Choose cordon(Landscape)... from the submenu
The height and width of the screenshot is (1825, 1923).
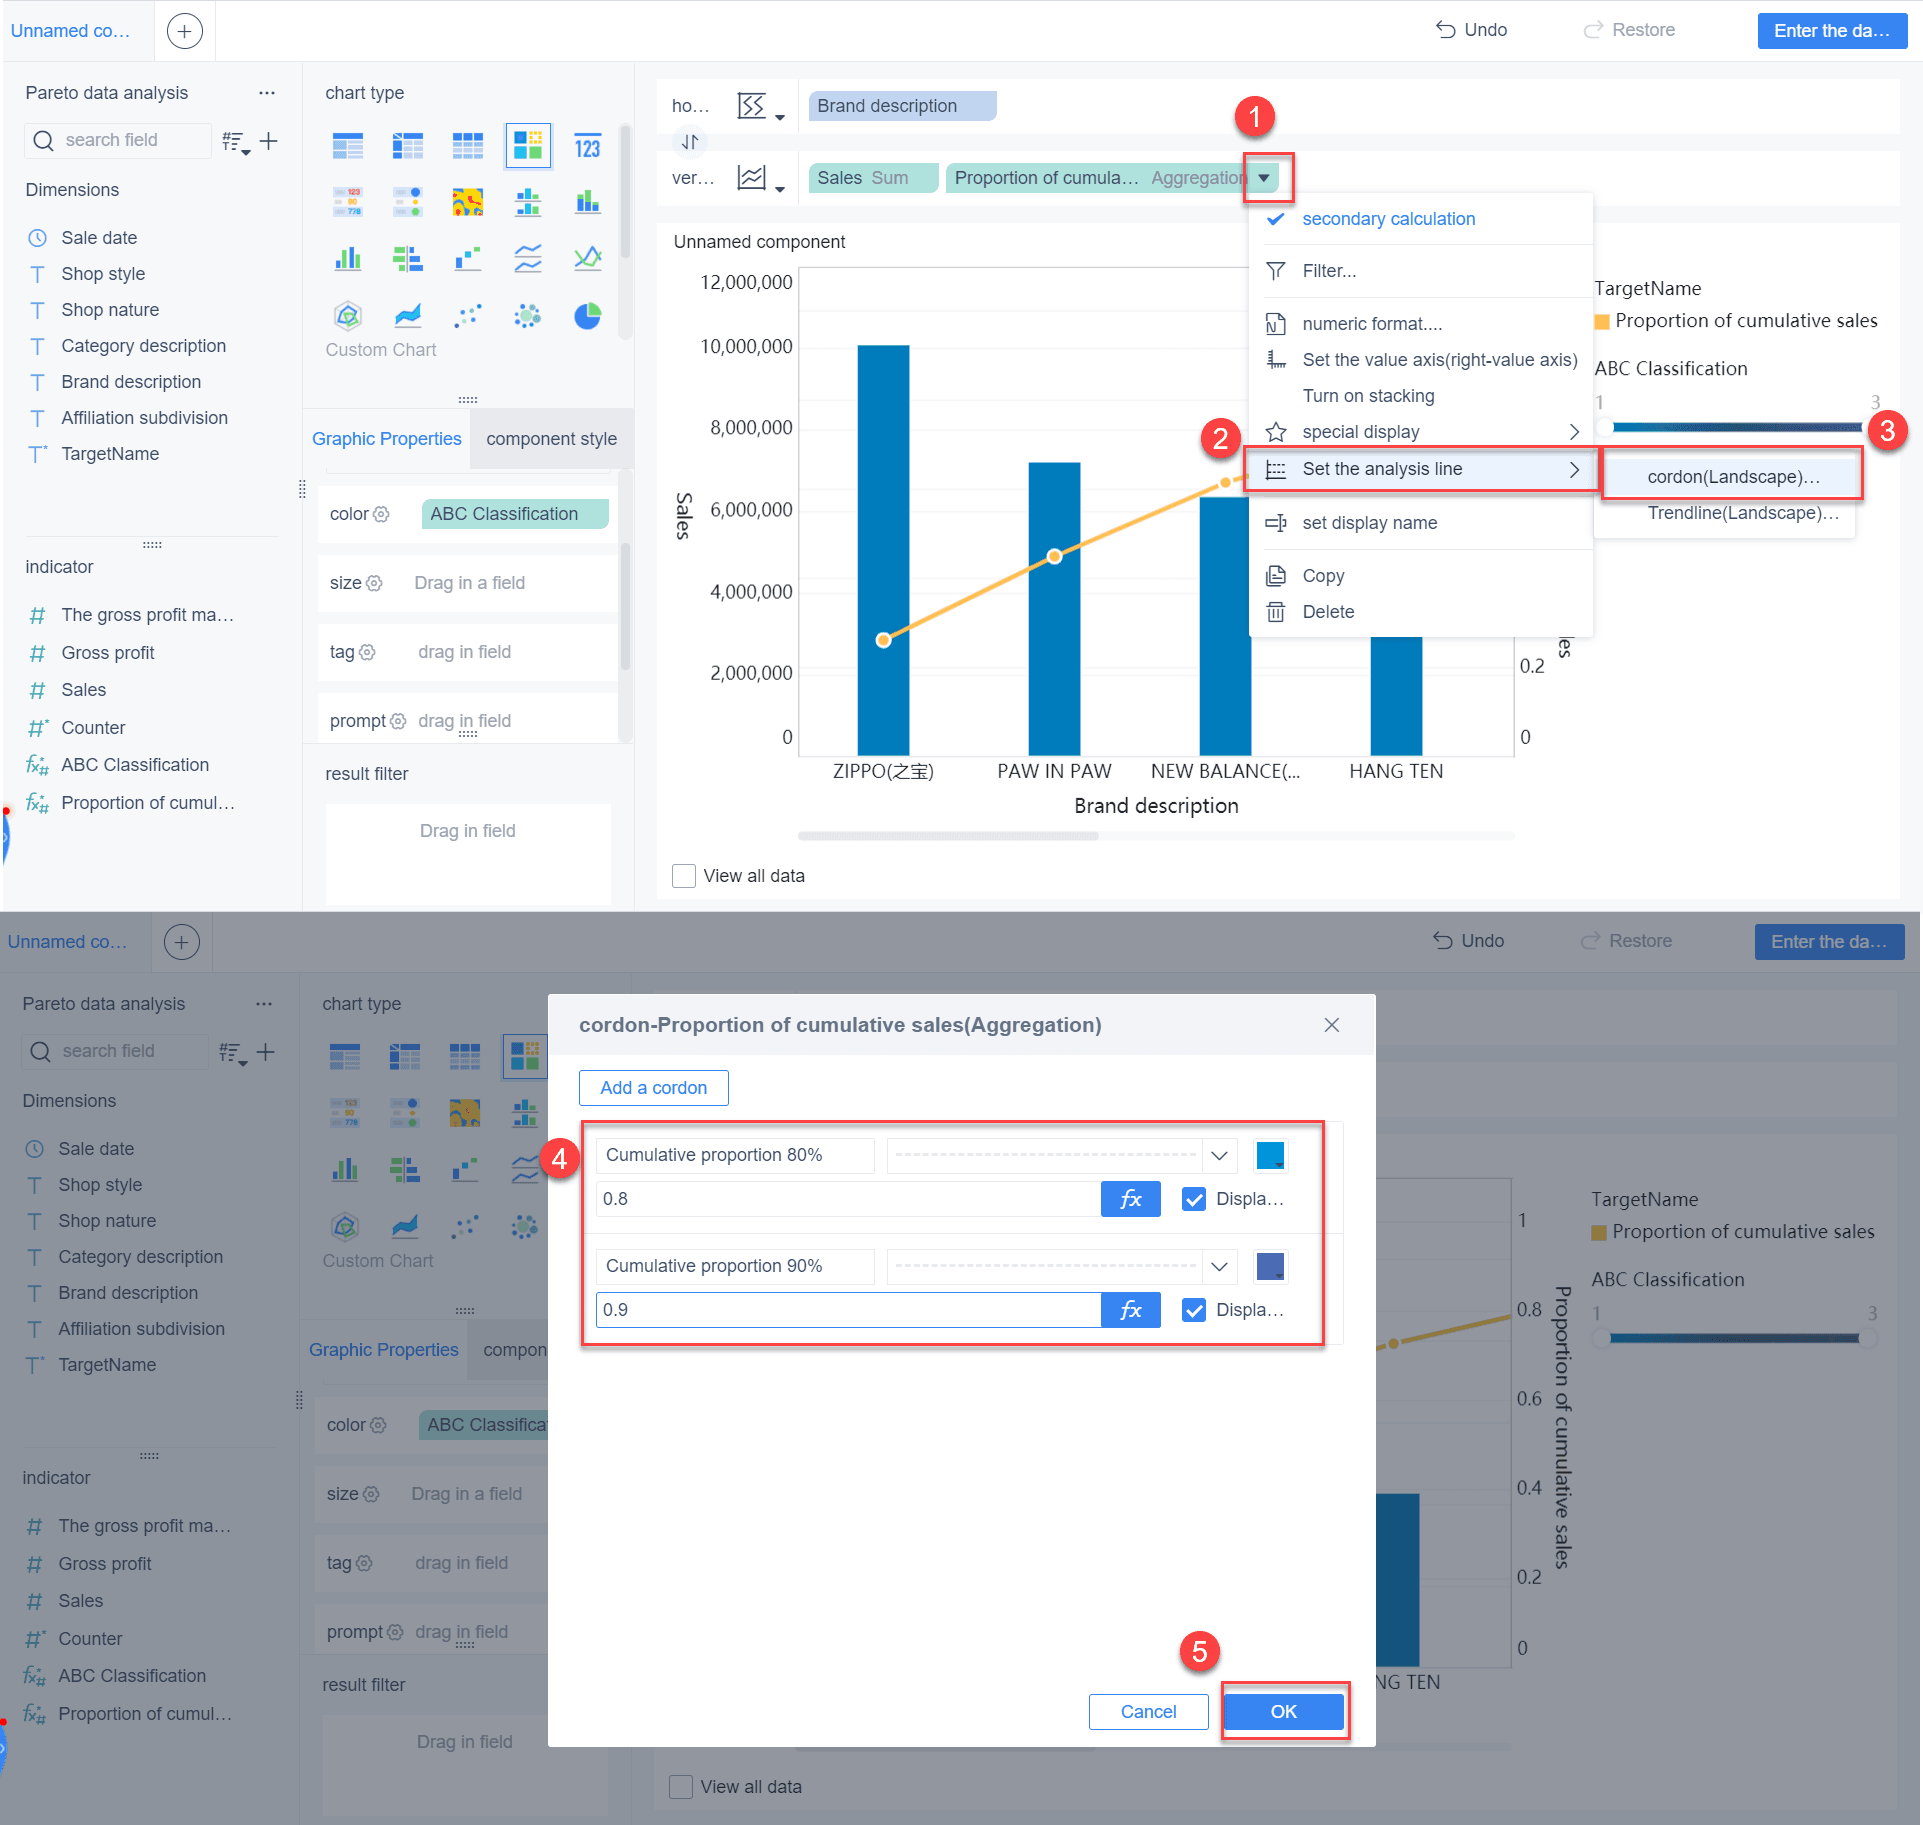click(x=1732, y=477)
